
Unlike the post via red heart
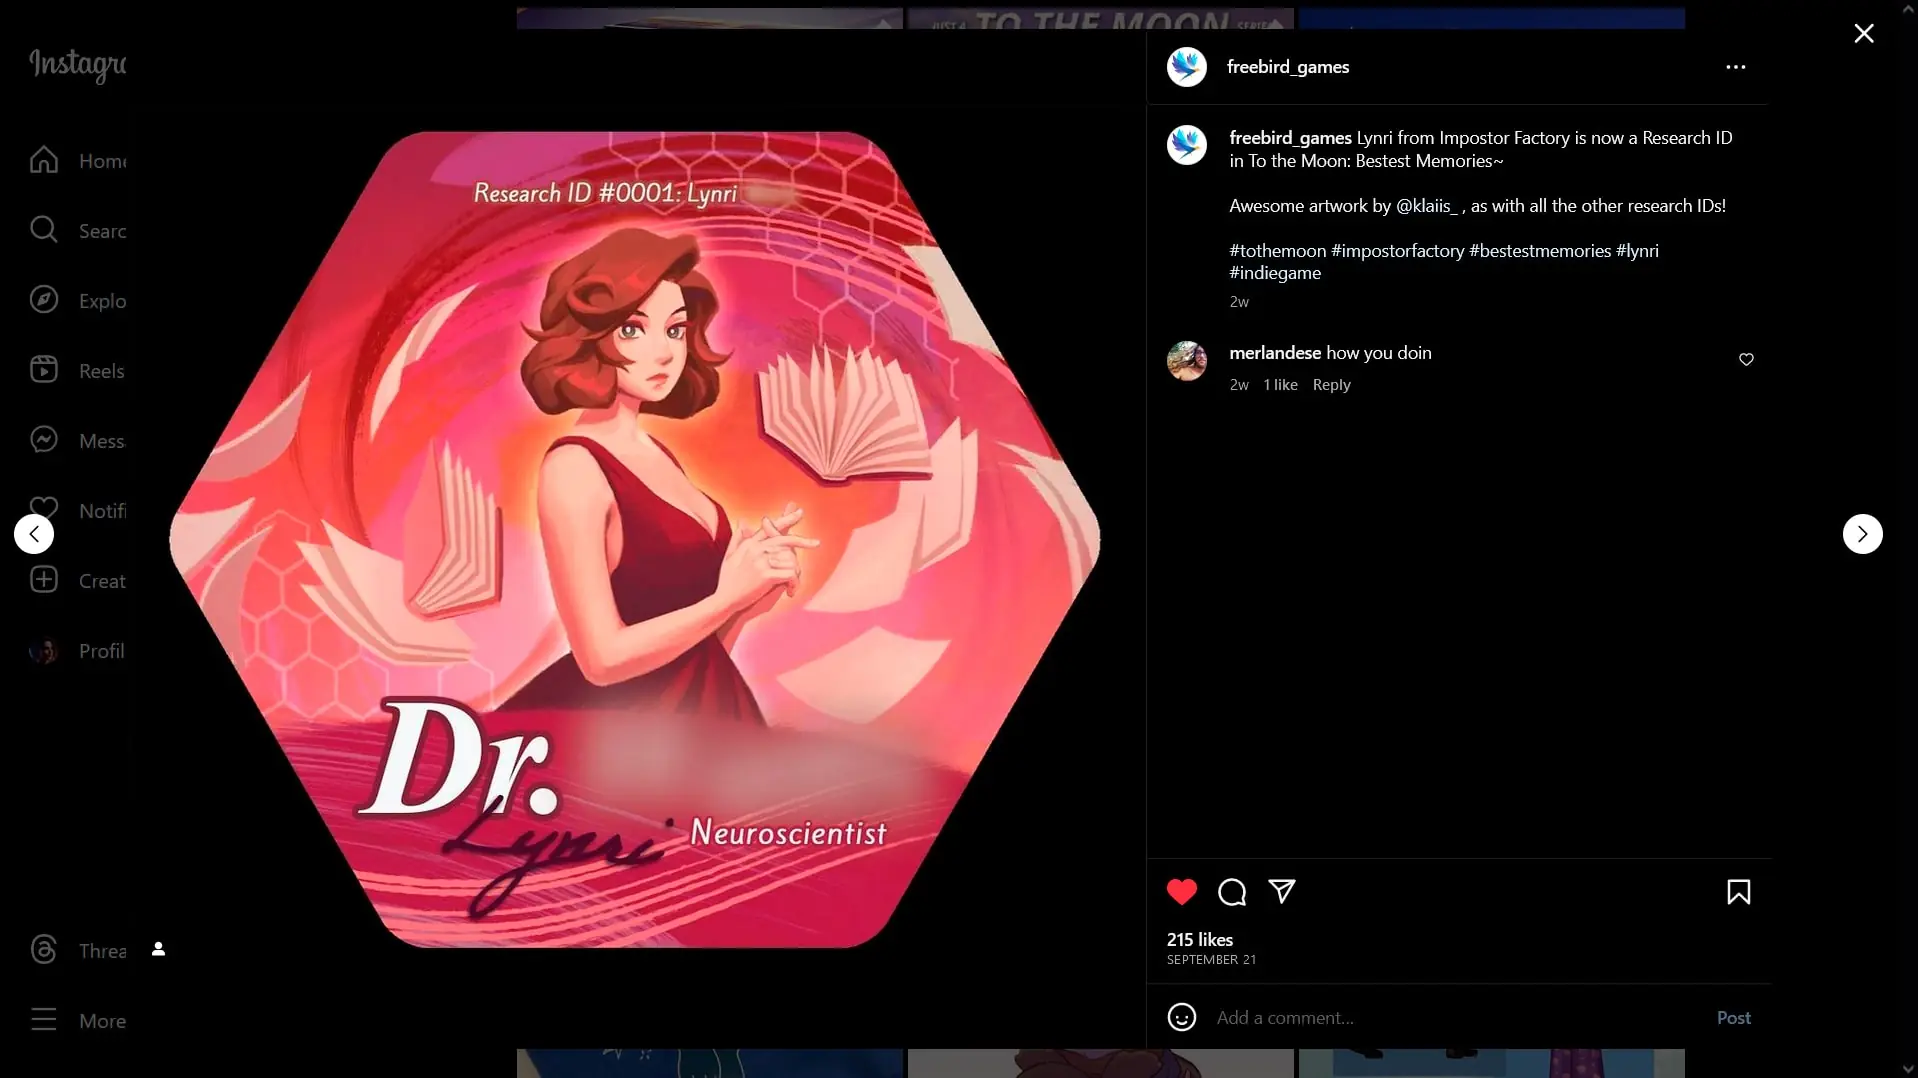click(x=1181, y=892)
